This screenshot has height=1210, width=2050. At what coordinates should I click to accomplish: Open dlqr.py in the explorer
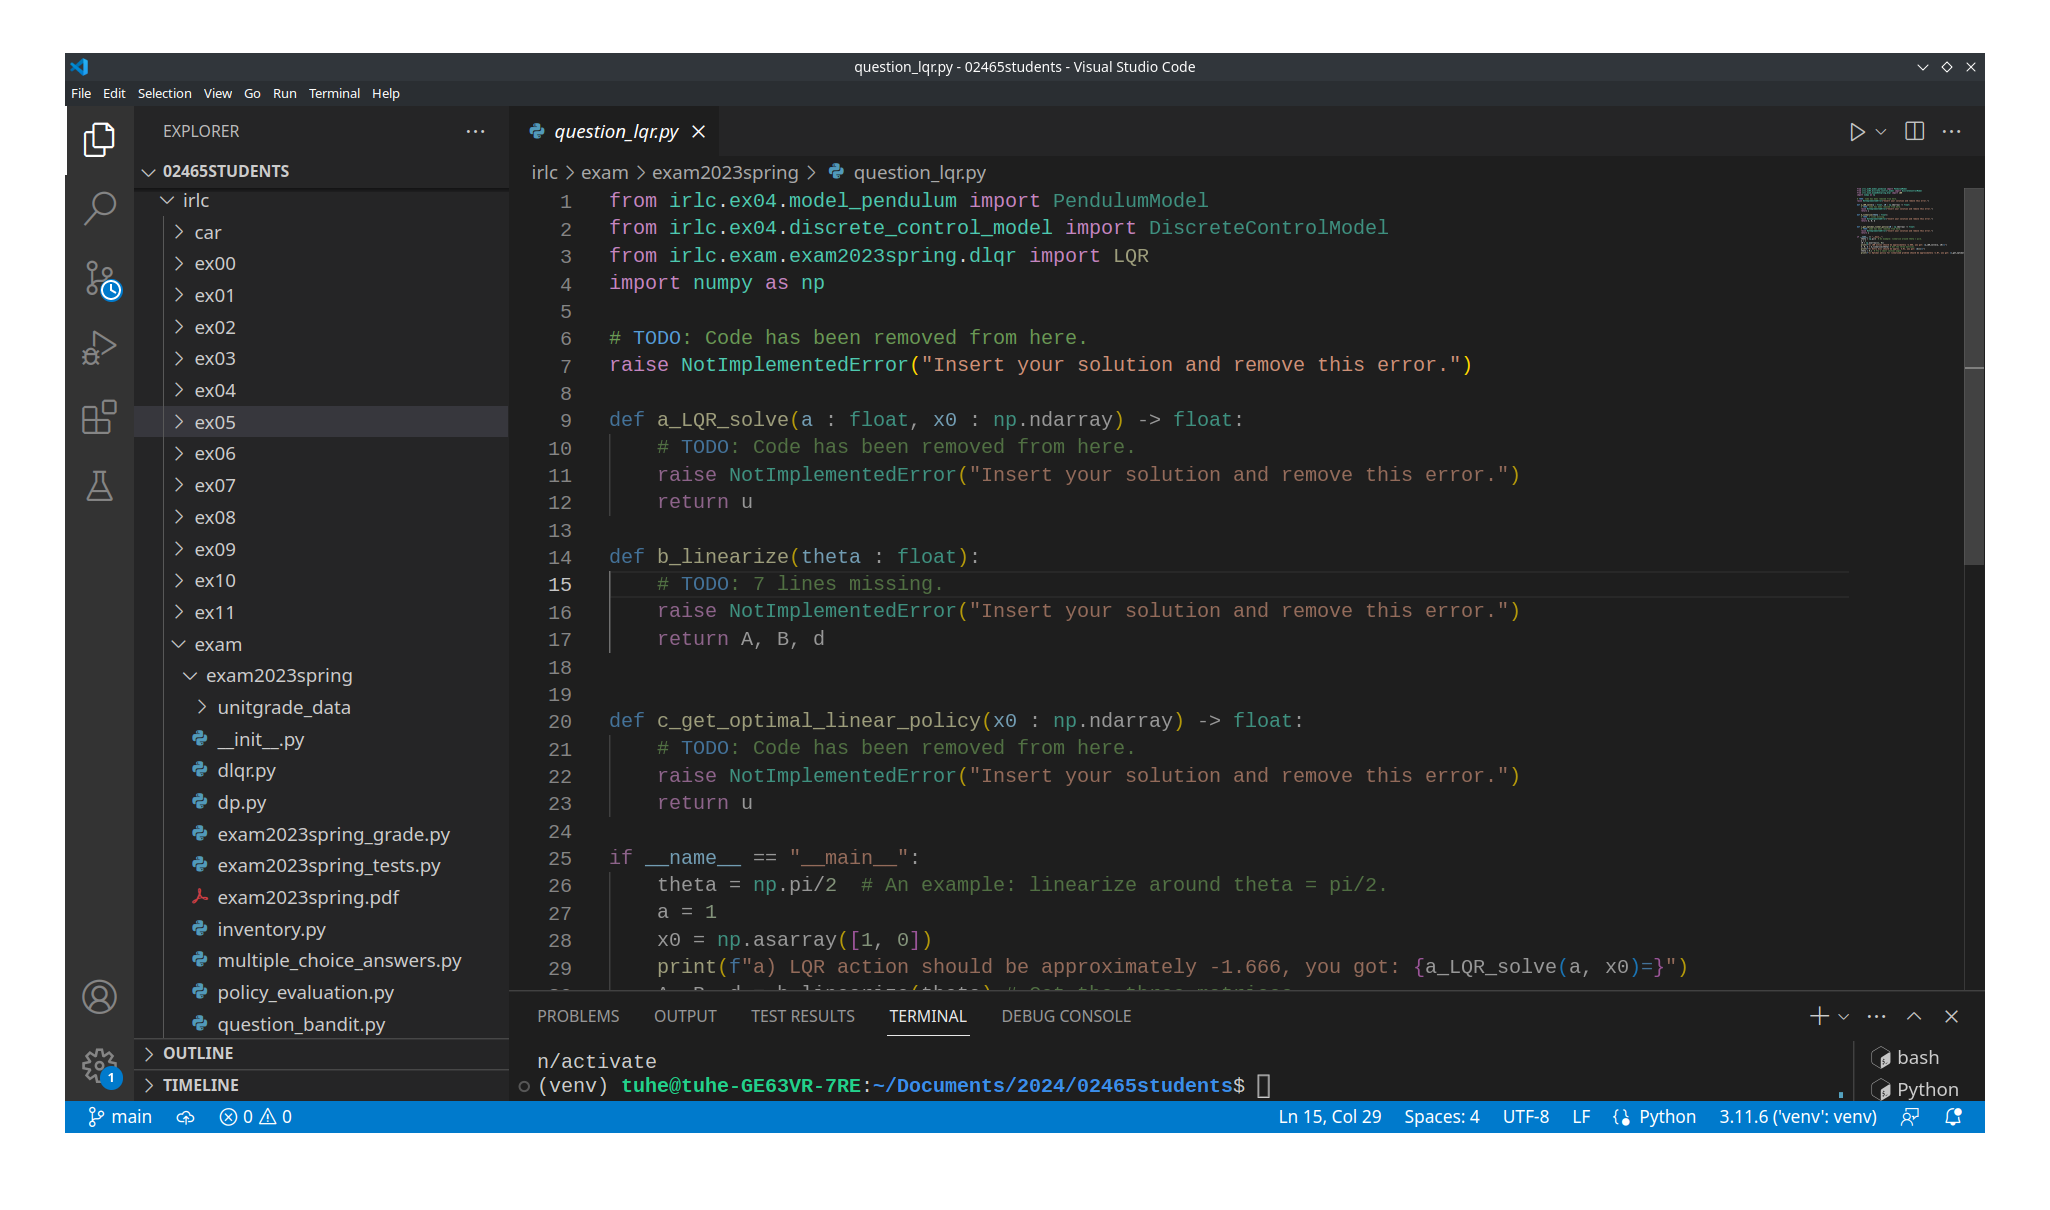[322, 771]
